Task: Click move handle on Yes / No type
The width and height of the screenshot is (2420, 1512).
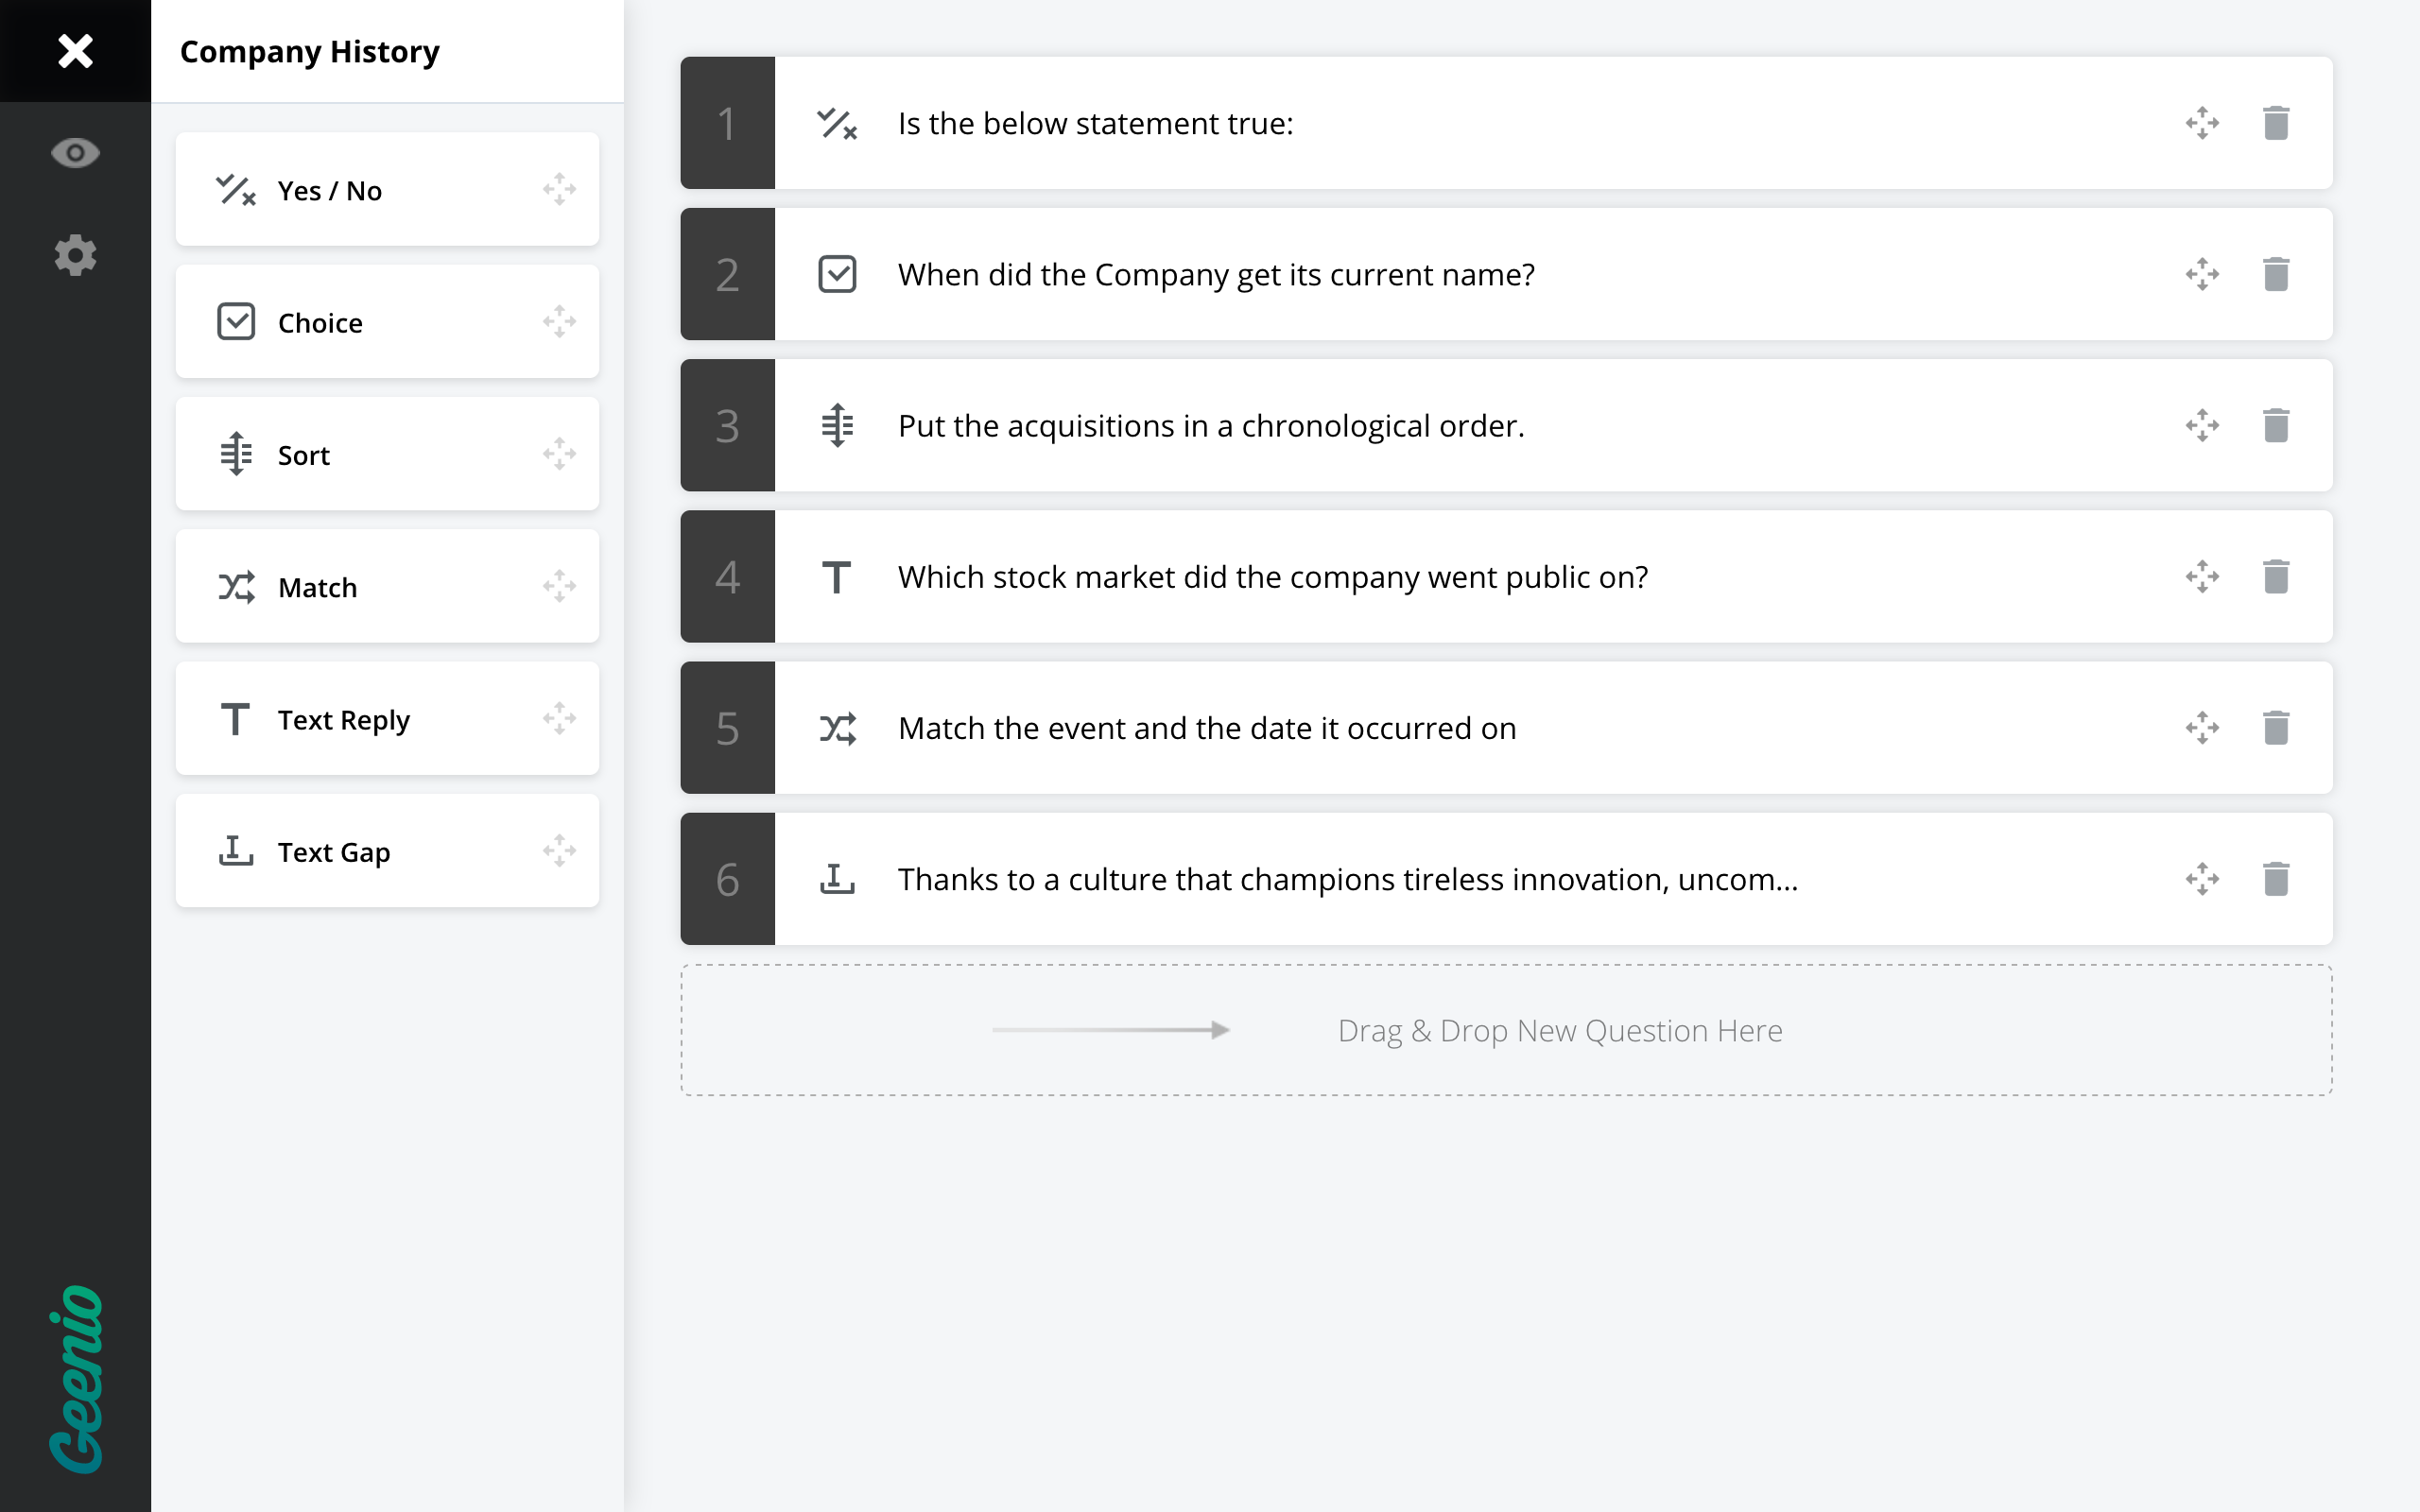Action: [559, 189]
